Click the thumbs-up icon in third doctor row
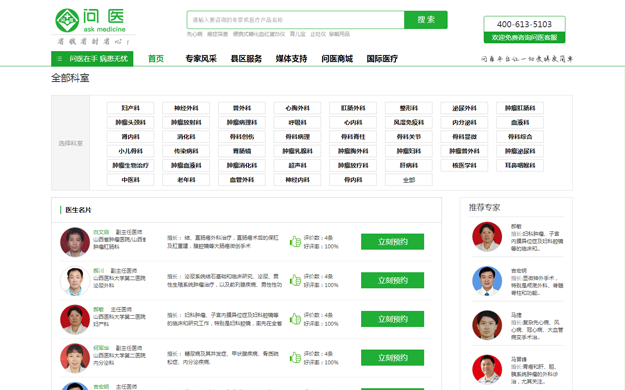Screen dimensions: 625x390 (x=295, y=319)
